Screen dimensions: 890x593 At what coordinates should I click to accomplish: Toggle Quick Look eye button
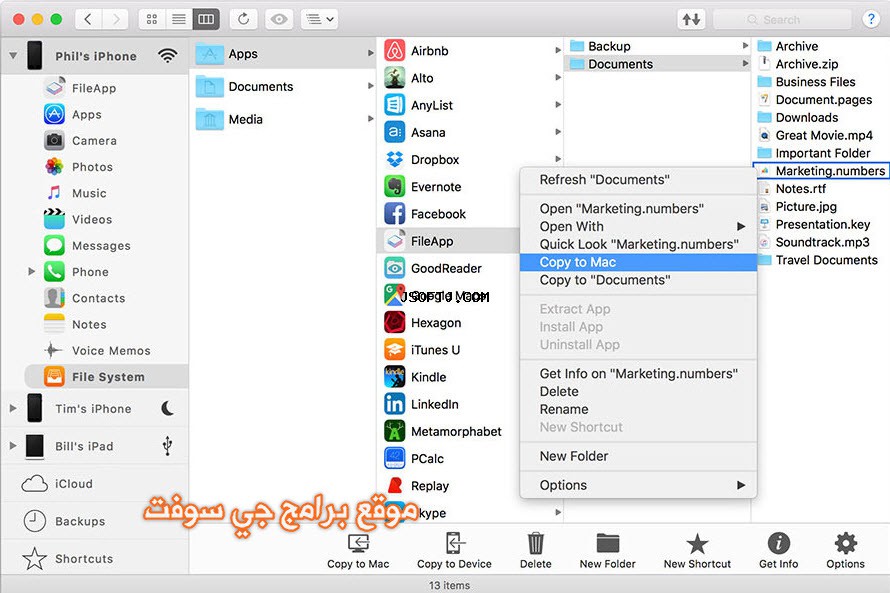[x=279, y=19]
